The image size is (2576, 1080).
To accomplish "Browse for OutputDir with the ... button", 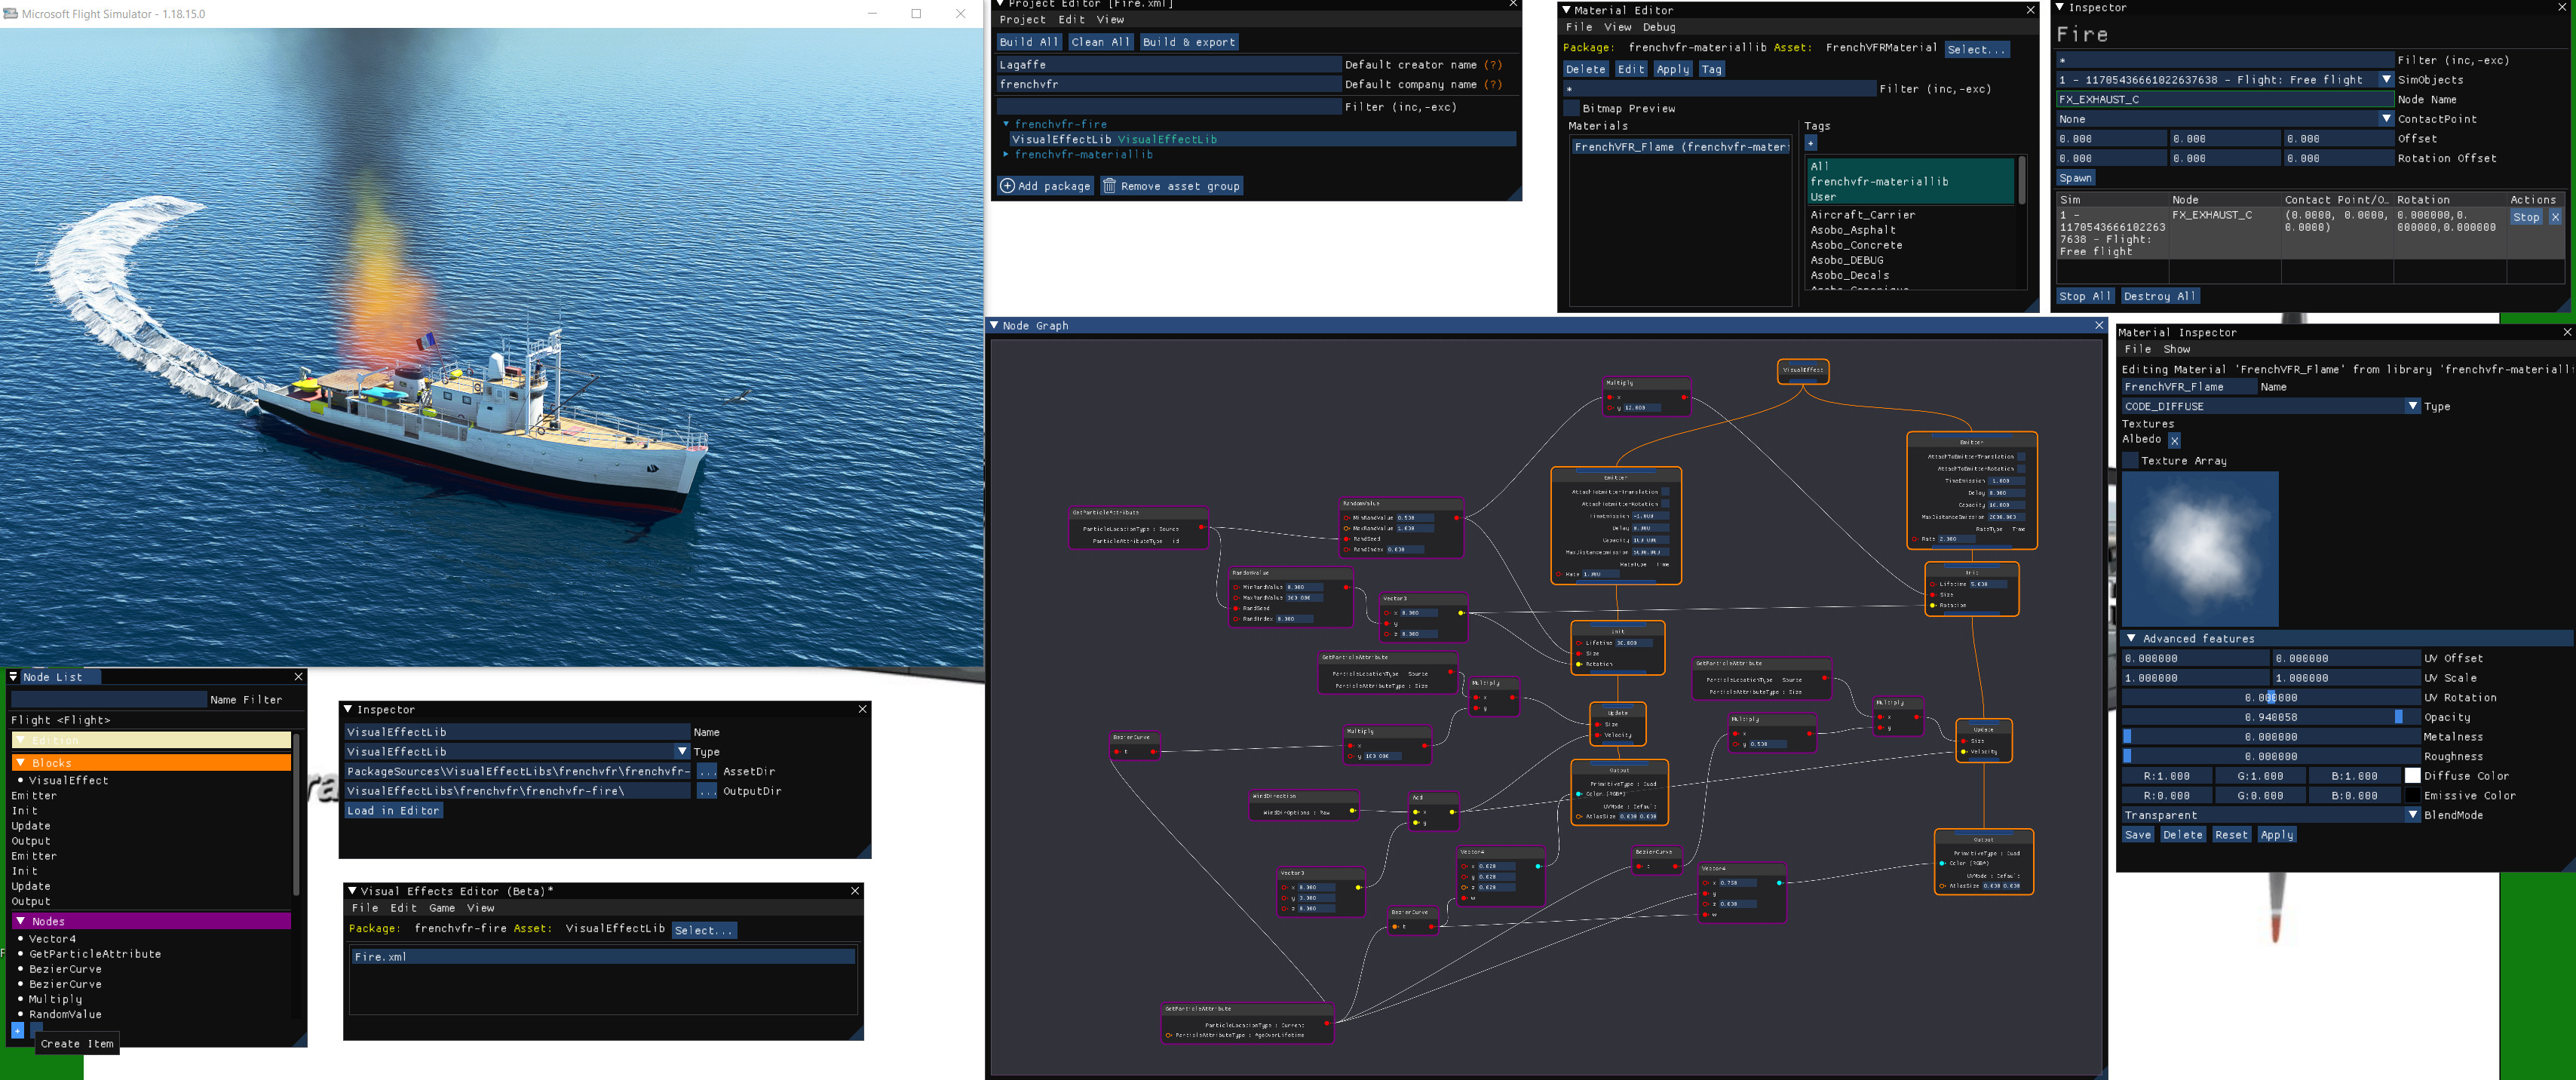I will tap(707, 791).
